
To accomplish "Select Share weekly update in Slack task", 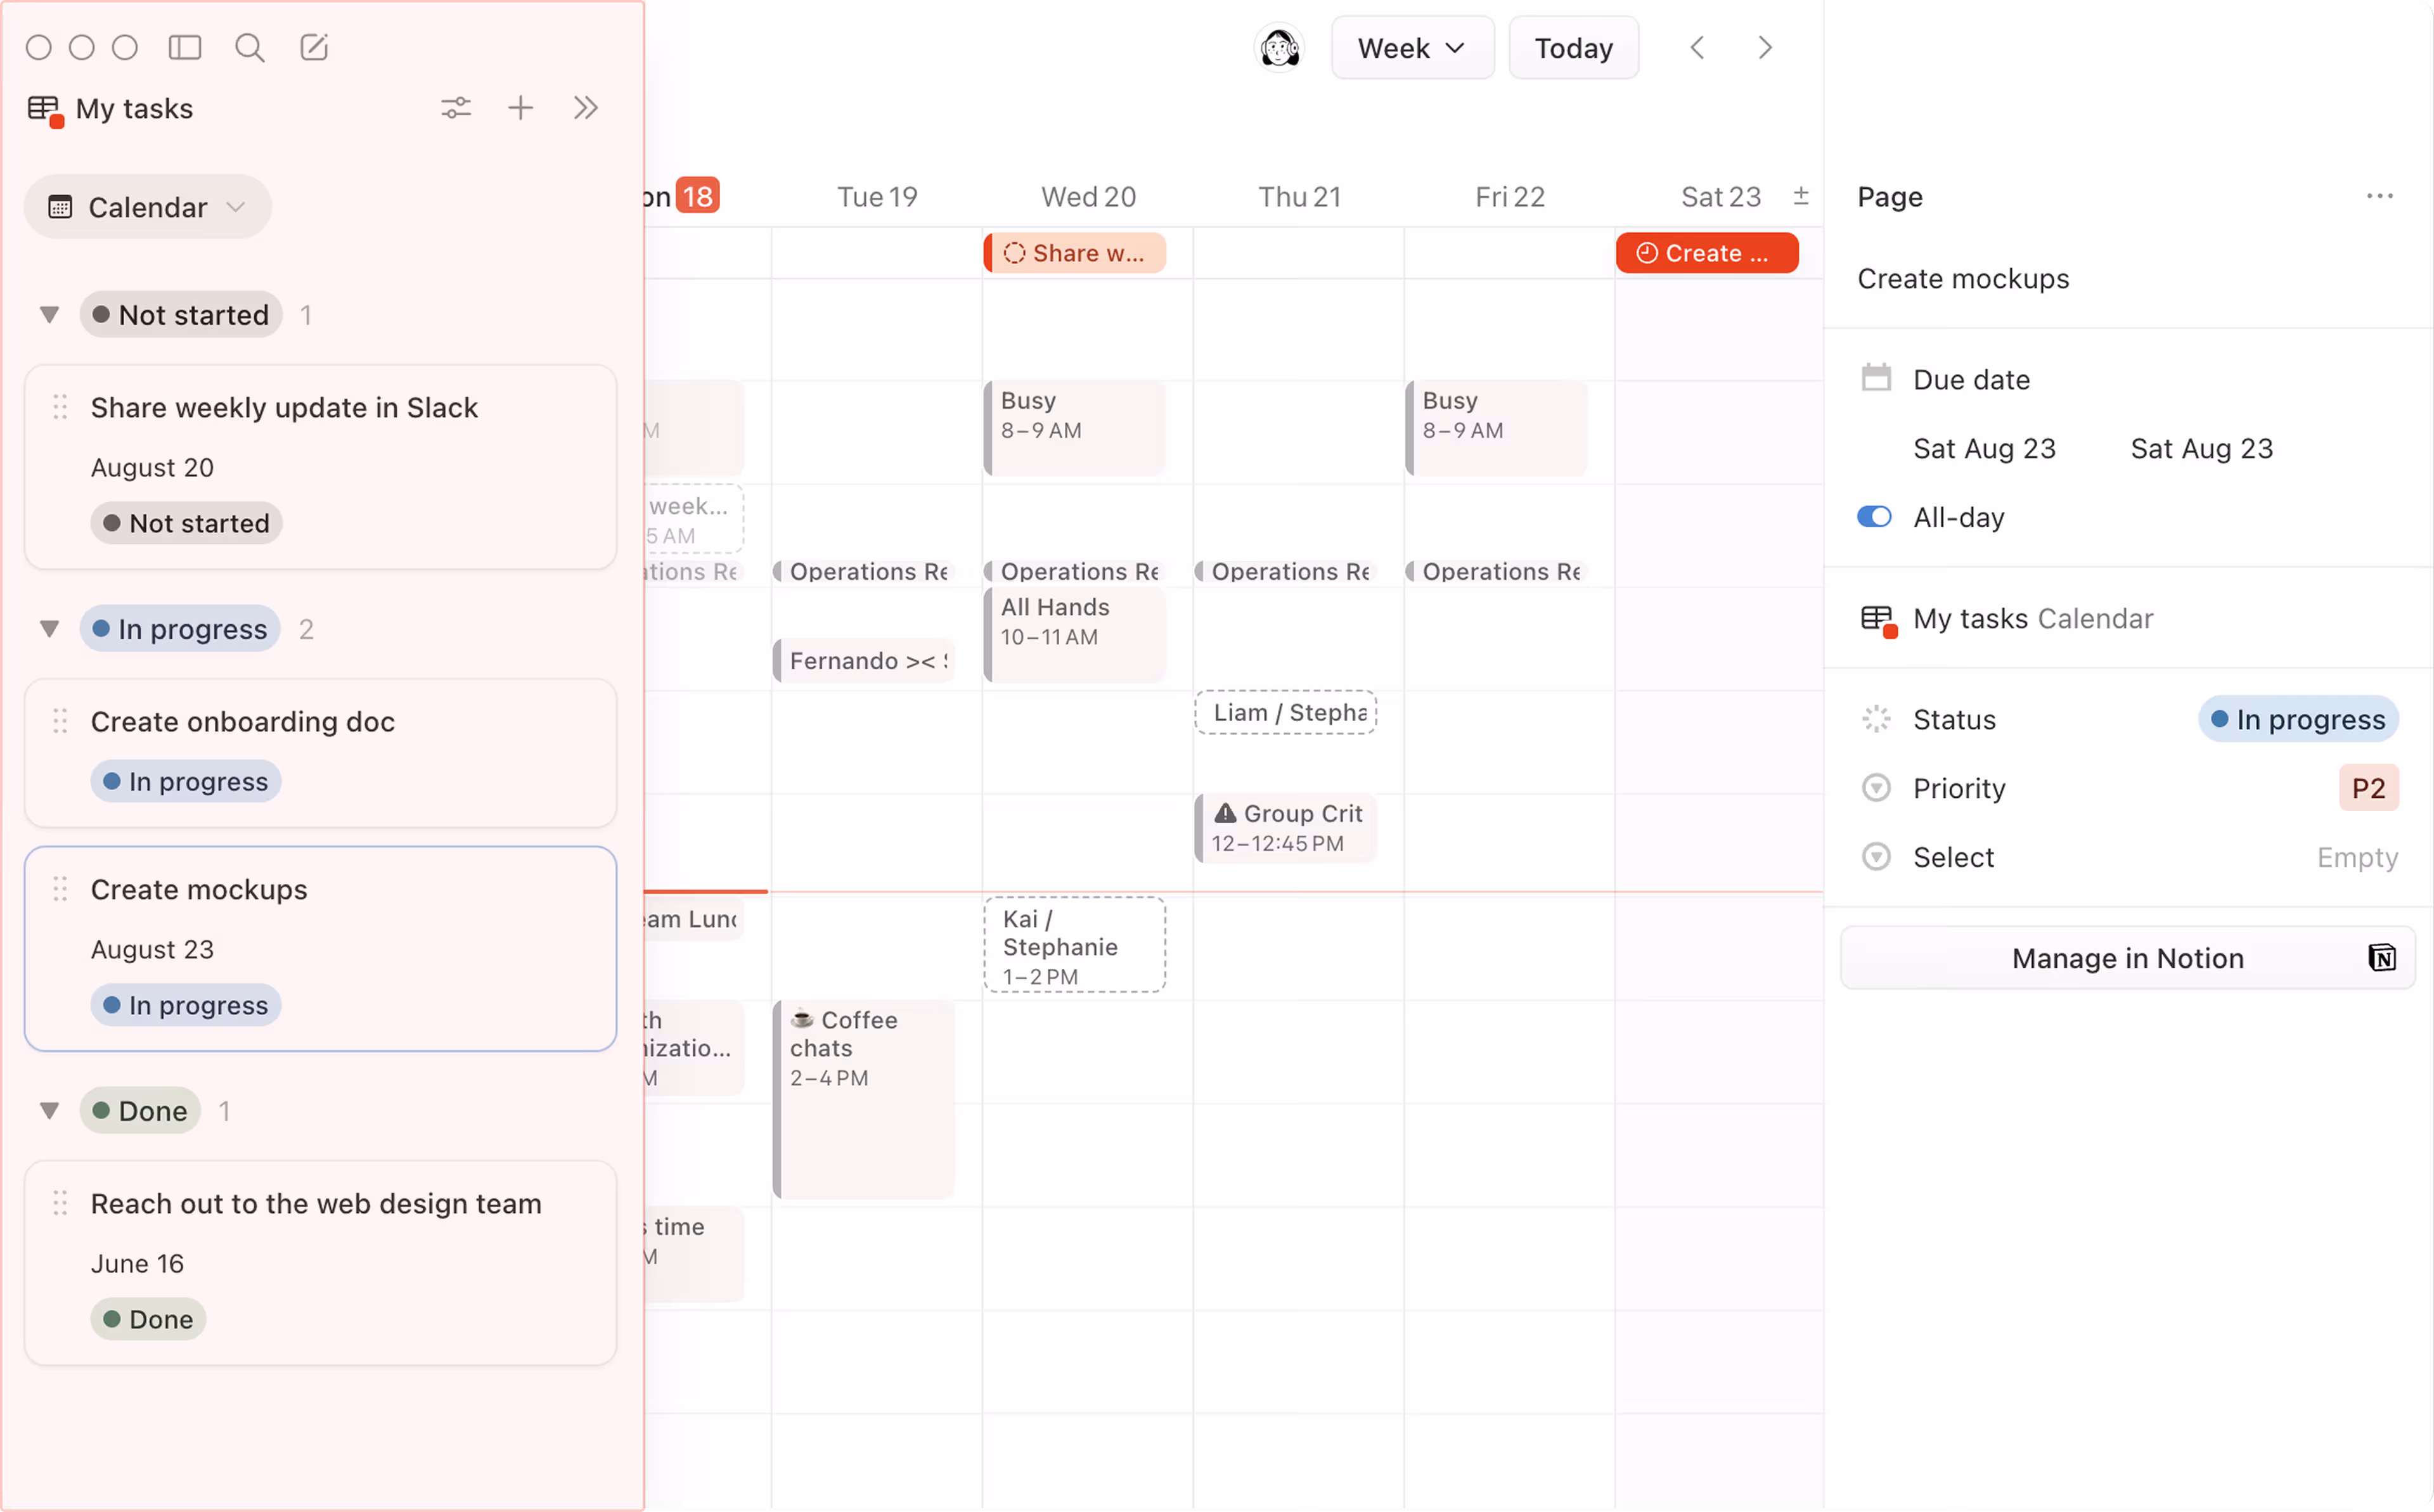I will pos(284,408).
